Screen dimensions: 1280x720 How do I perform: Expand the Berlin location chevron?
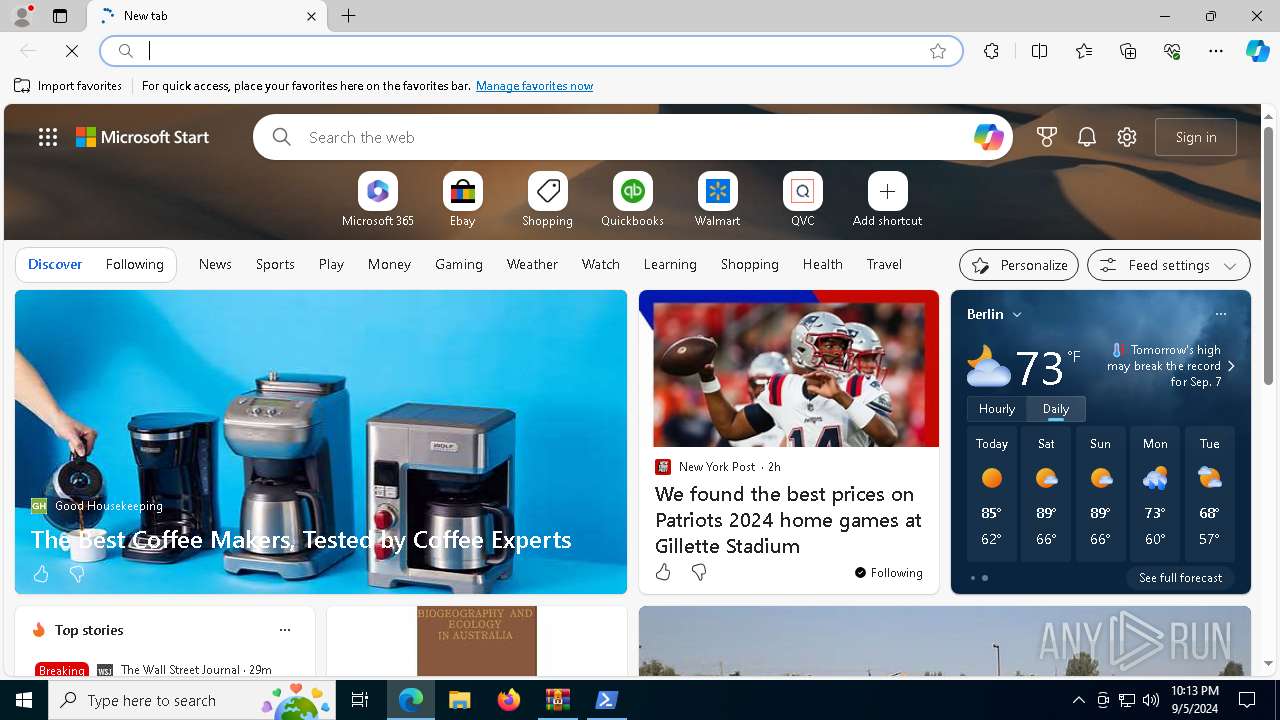(1017, 314)
